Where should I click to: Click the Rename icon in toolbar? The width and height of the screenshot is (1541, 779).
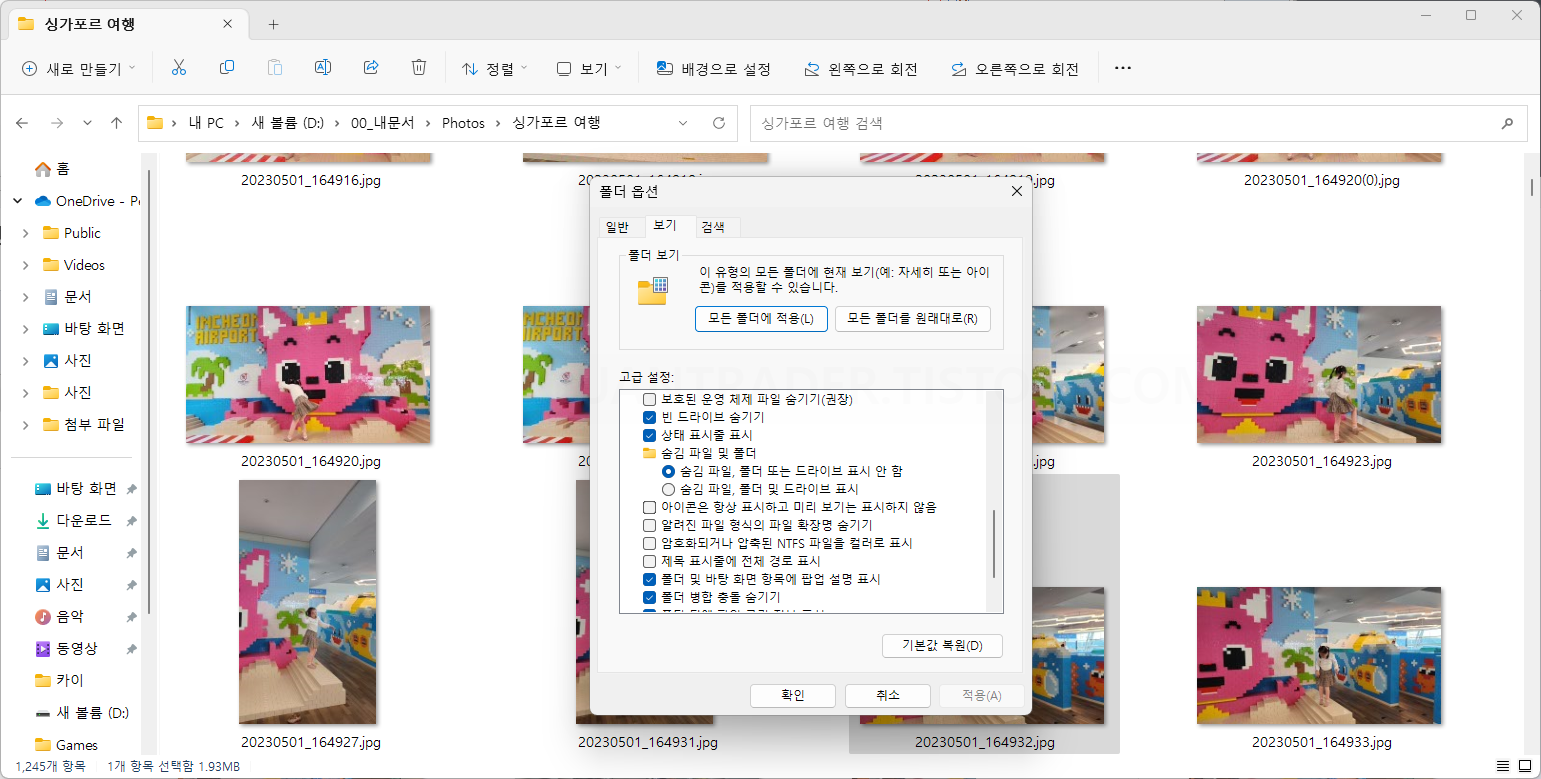pyautogui.click(x=323, y=68)
